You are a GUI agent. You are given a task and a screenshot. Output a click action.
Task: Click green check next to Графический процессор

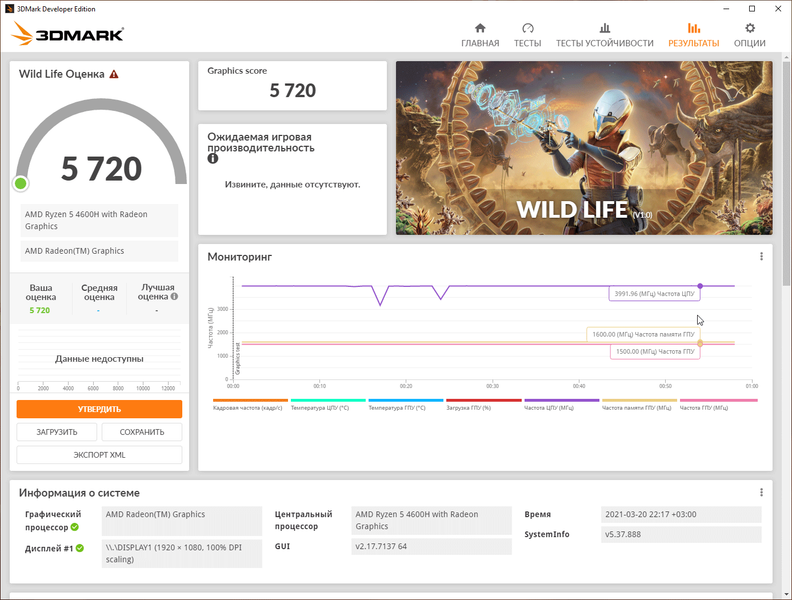(75, 527)
